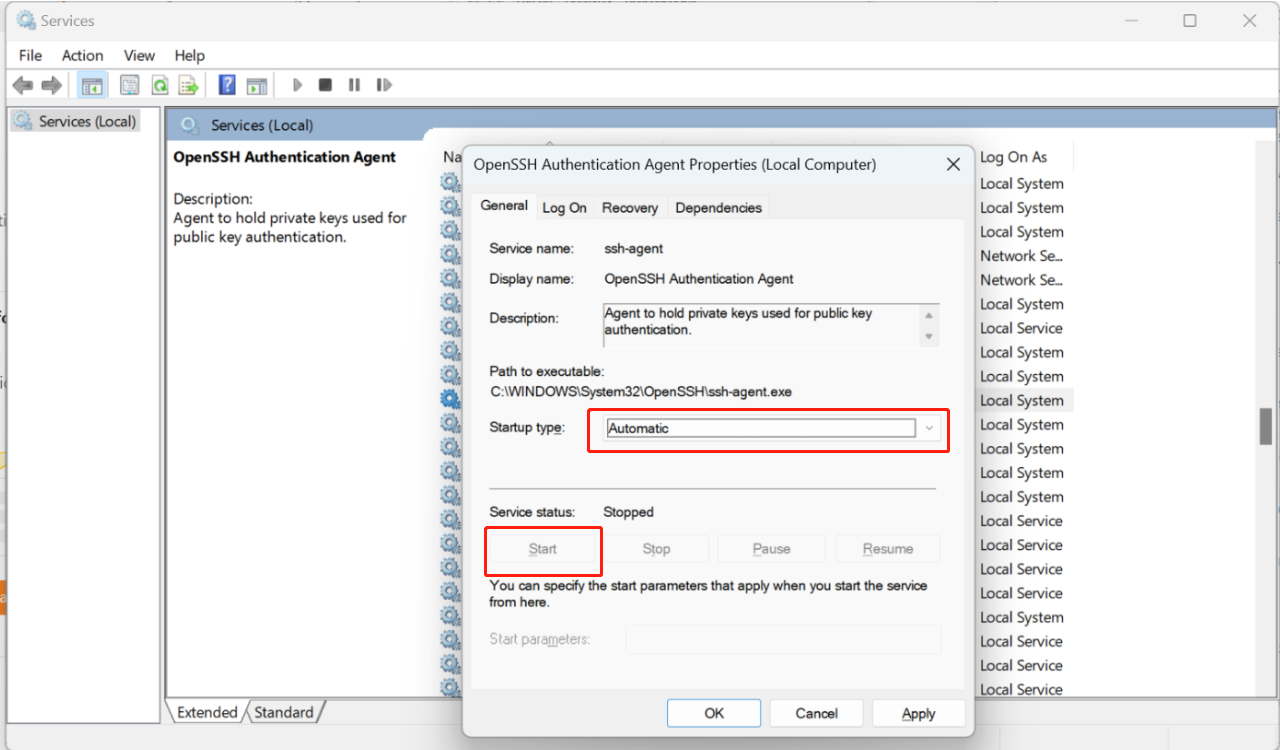Click the Apply button
Image resolution: width=1280 pixels, height=750 pixels.
pyautogui.click(x=918, y=713)
